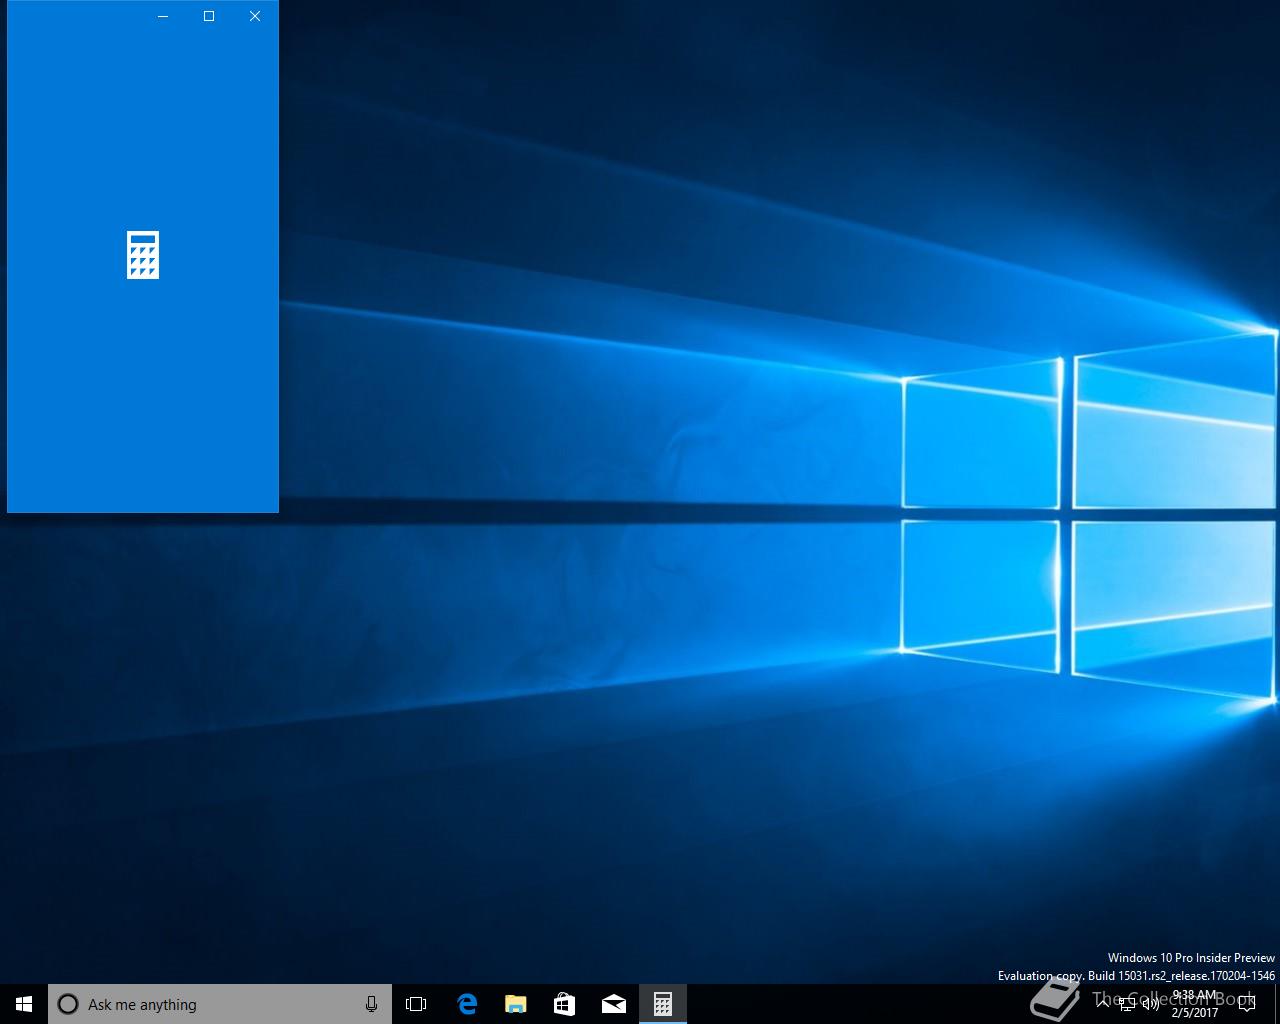
Task: Open the network status tray icon
Action: pyautogui.click(x=1127, y=1004)
